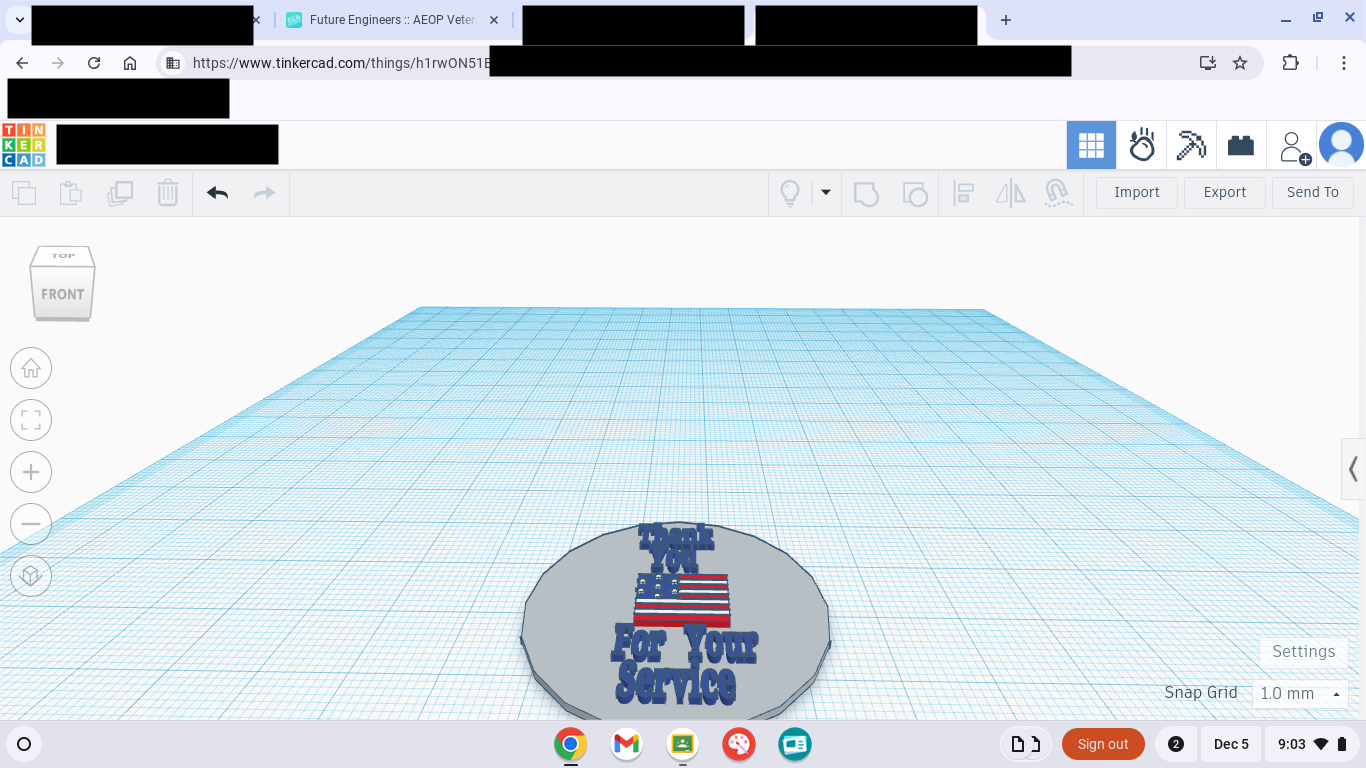Open the red paint palette app in shelf
This screenshot has height=768, width=1366.
tap(739, 744)
